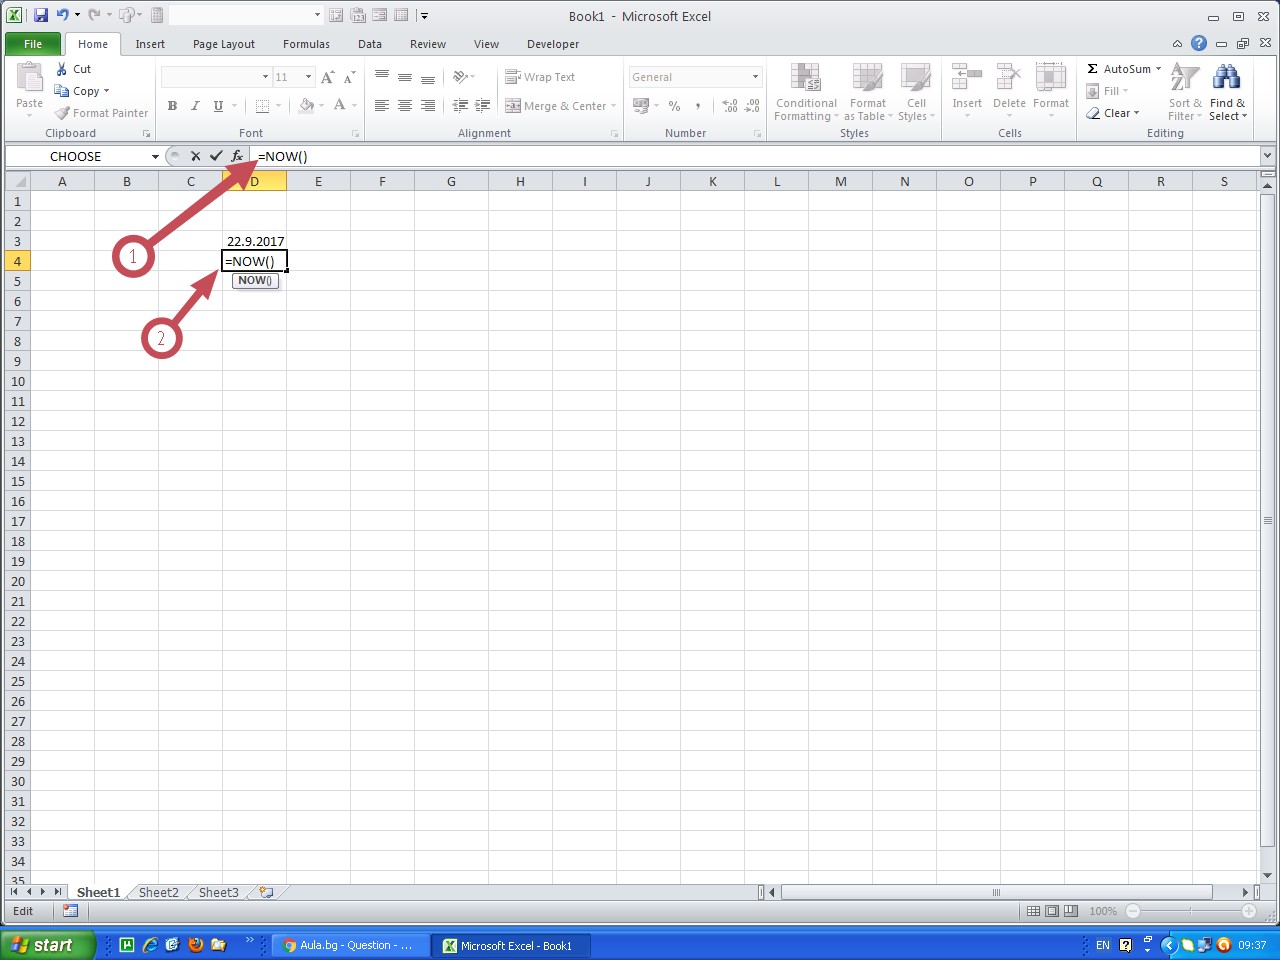Select cell D3 containing 22.9.2017

coord(254,241)
